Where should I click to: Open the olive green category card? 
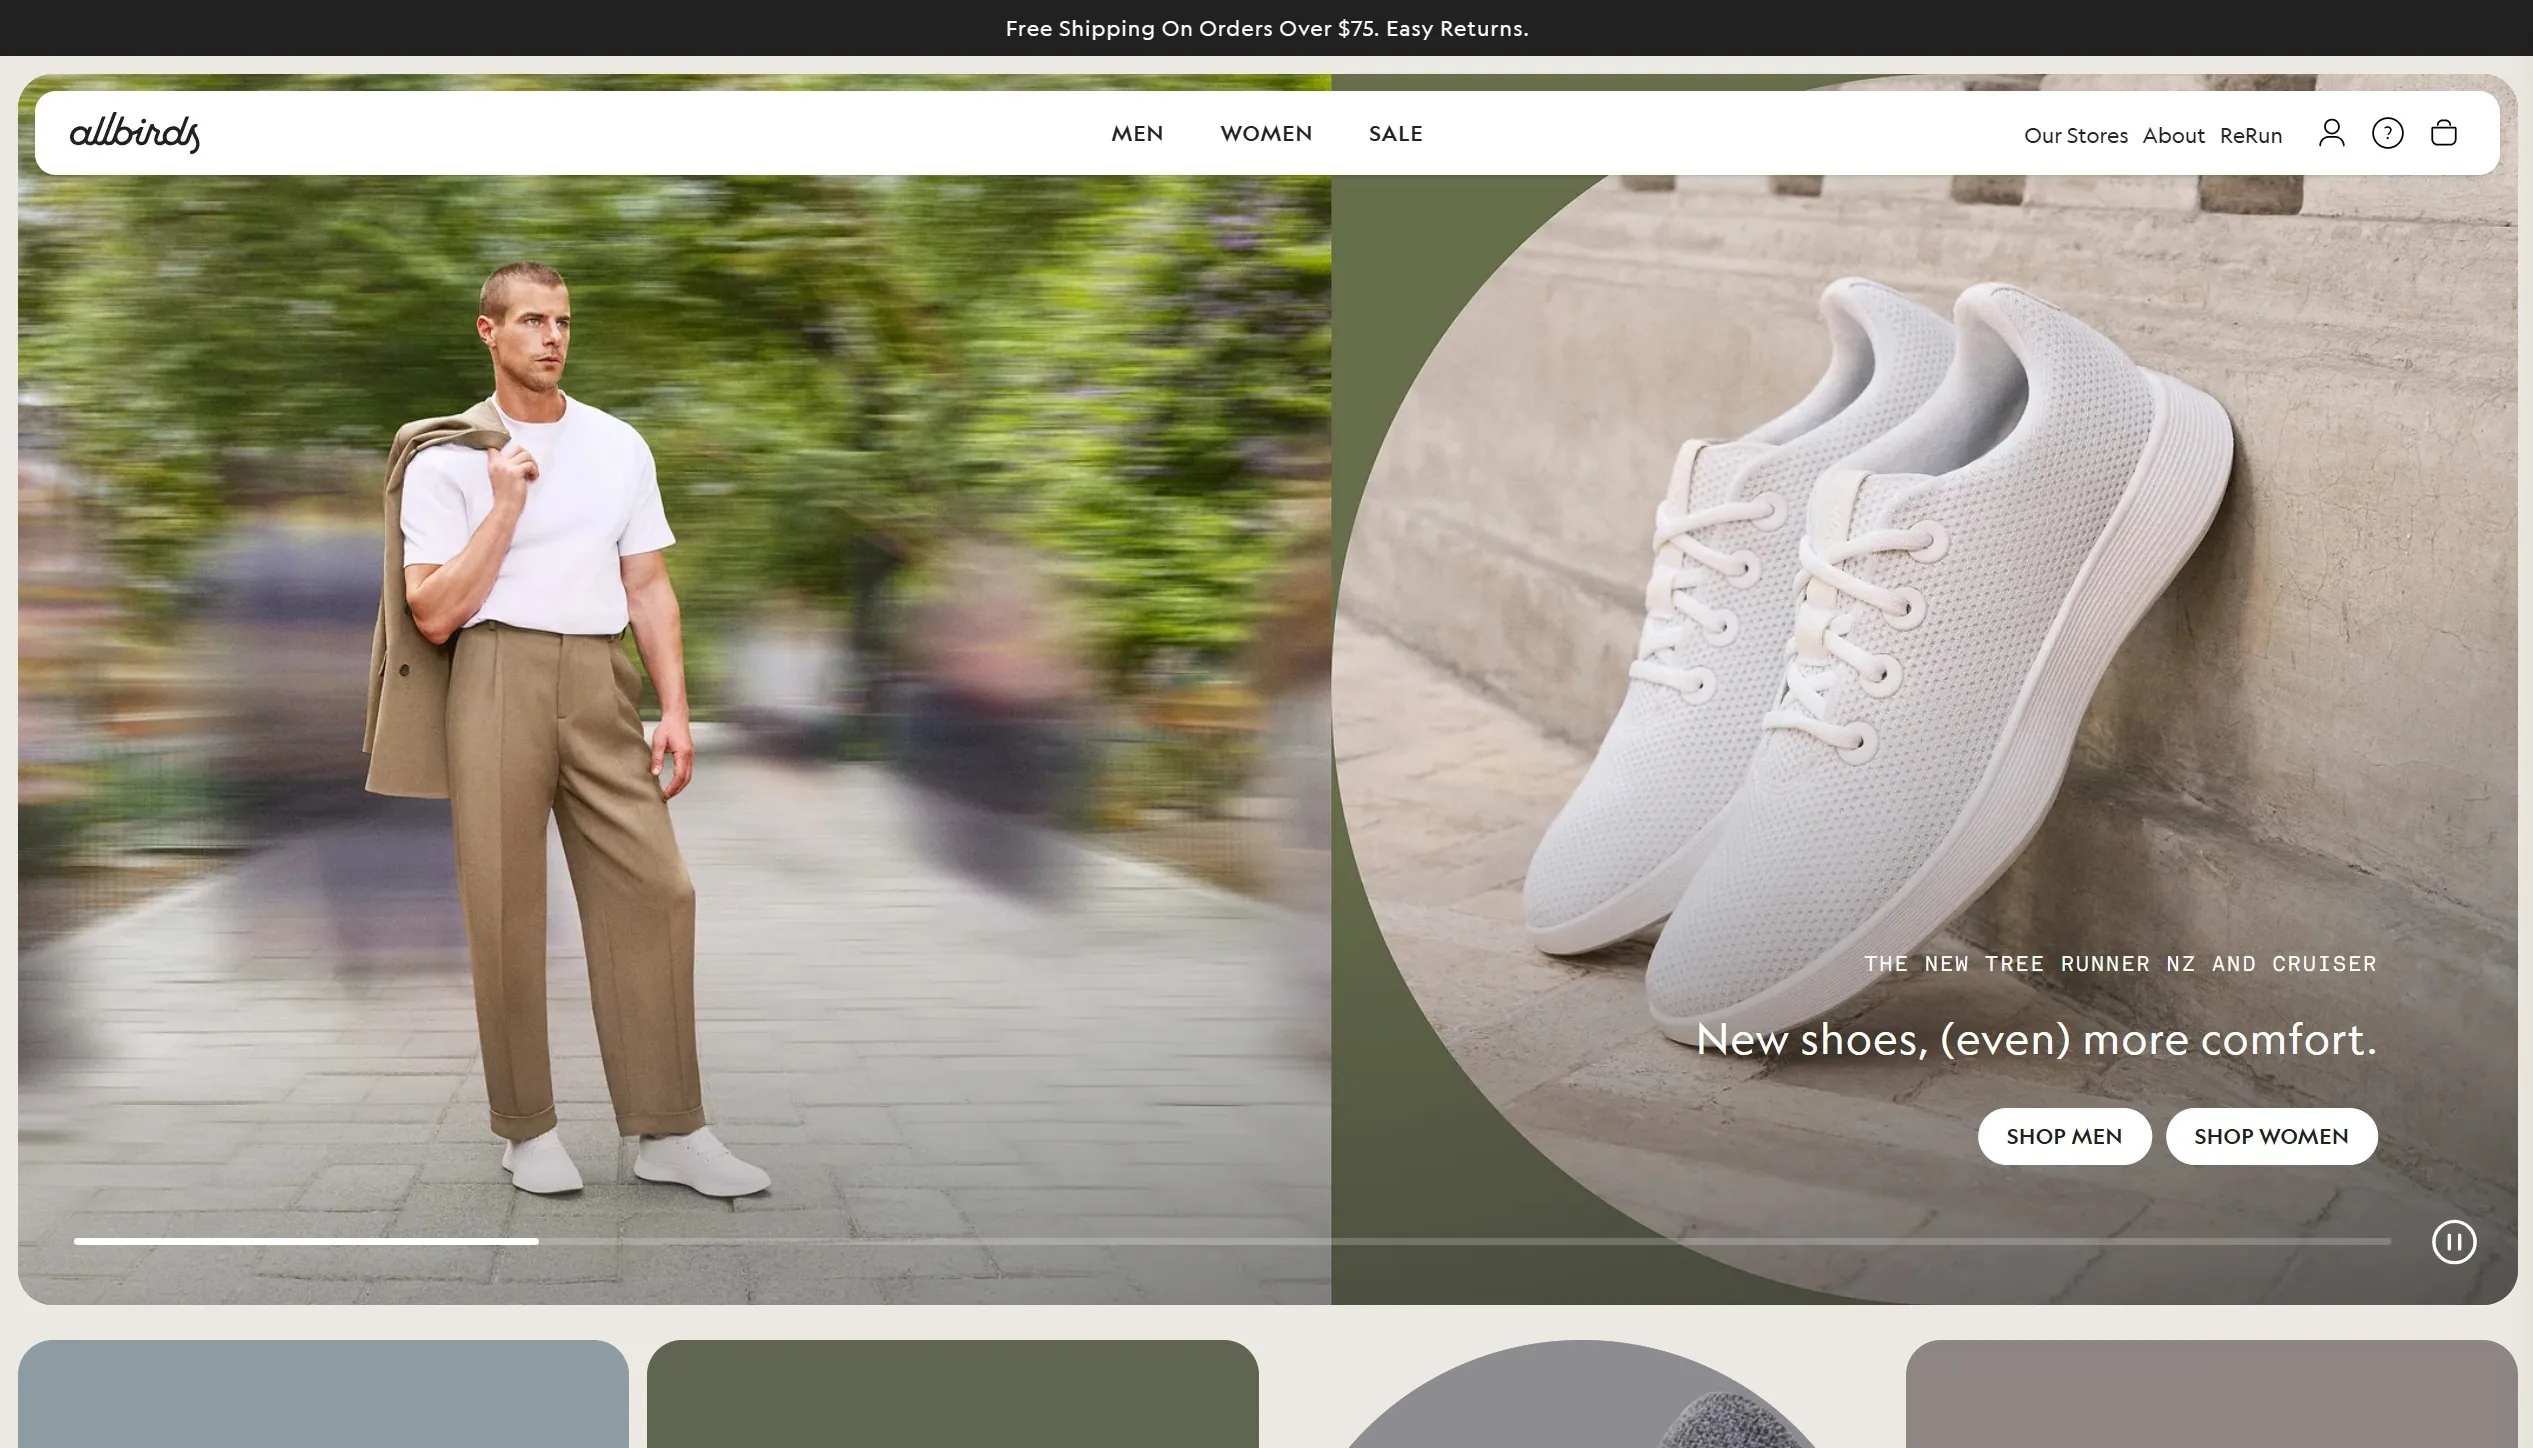[952, 1394]
